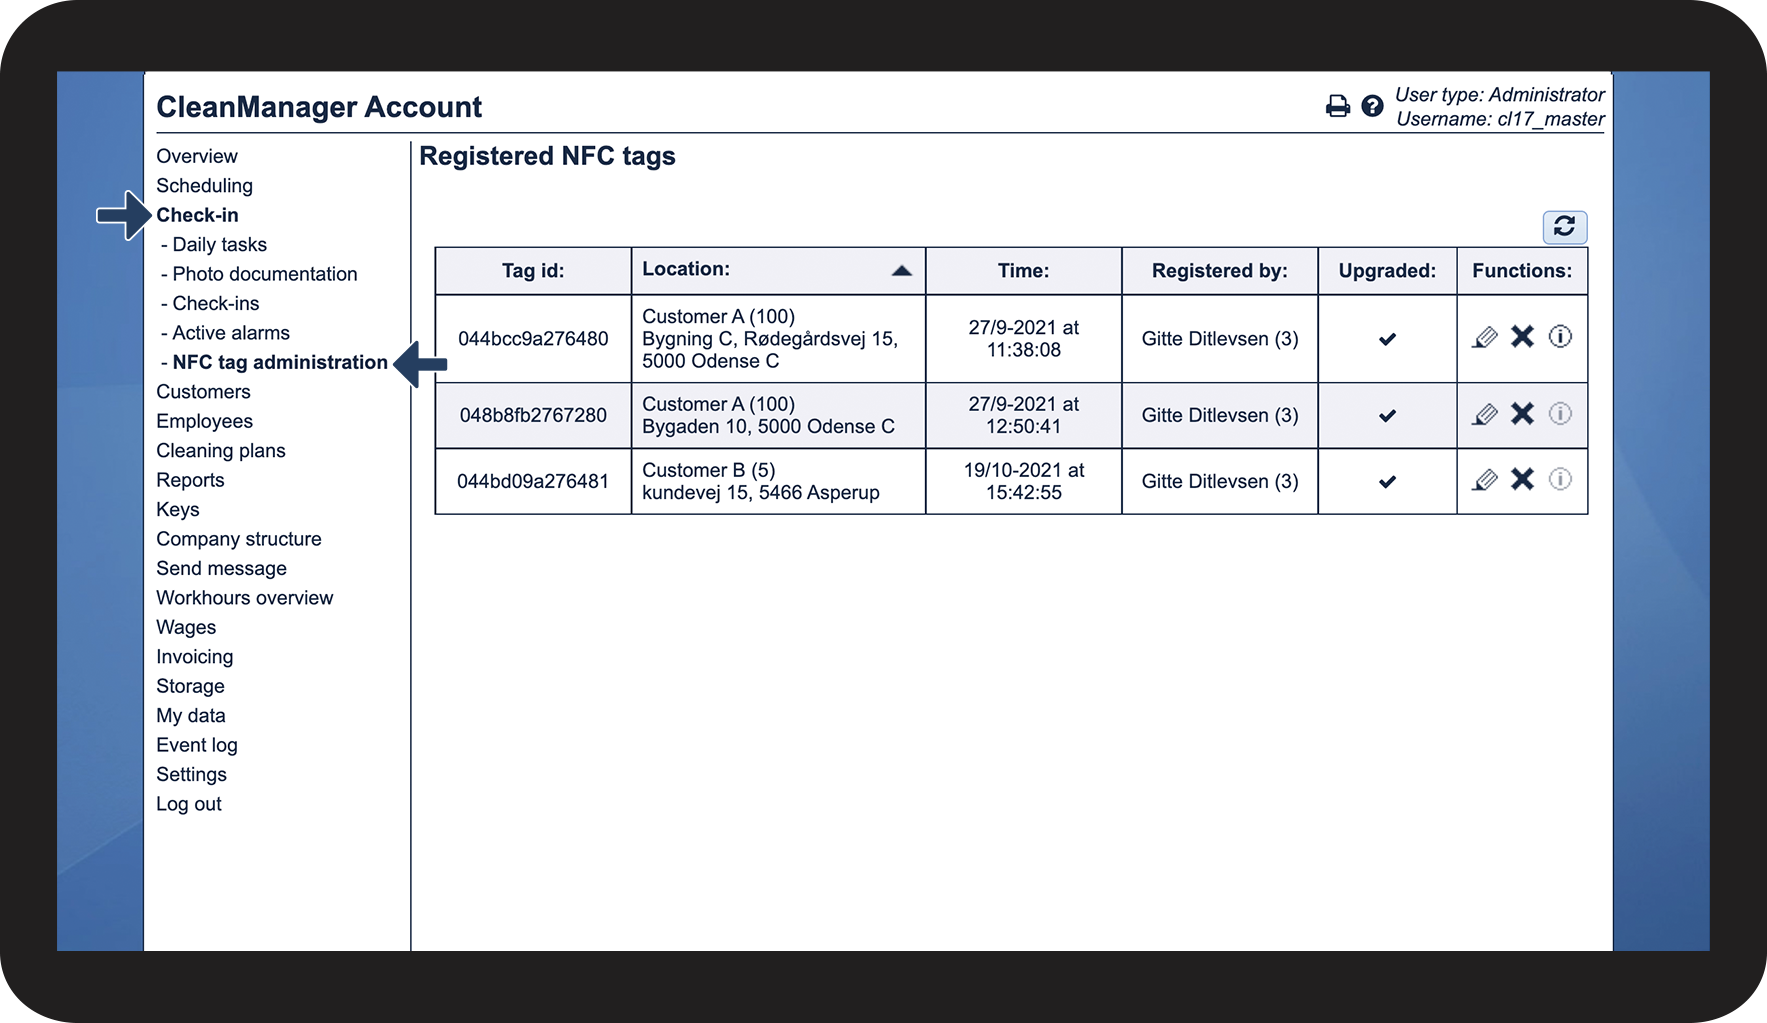Screen dimensions: 1767x1023
Task: Delete tag 048b8fb2767280 with X icon
Action: pyautogui.click(x=1522, y=414)
